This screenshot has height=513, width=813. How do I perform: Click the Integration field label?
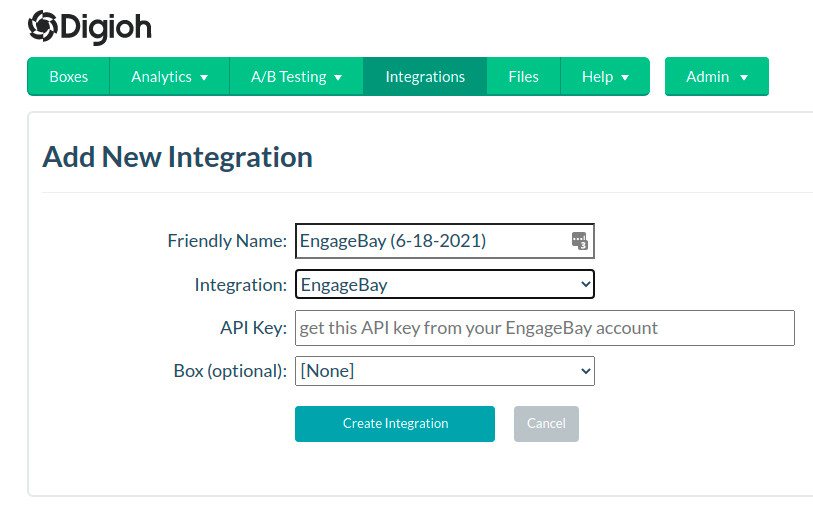point(241,285)
